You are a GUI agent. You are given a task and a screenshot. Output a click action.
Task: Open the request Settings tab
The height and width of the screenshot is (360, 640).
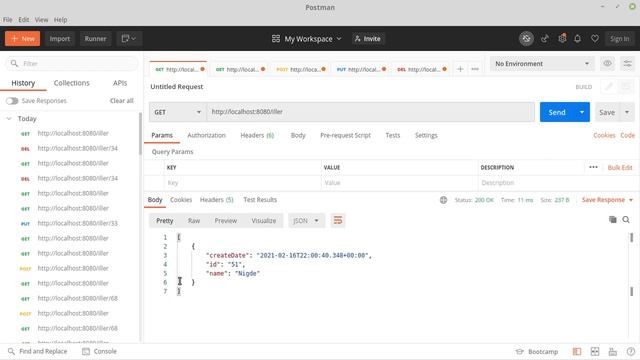[426, 136]
